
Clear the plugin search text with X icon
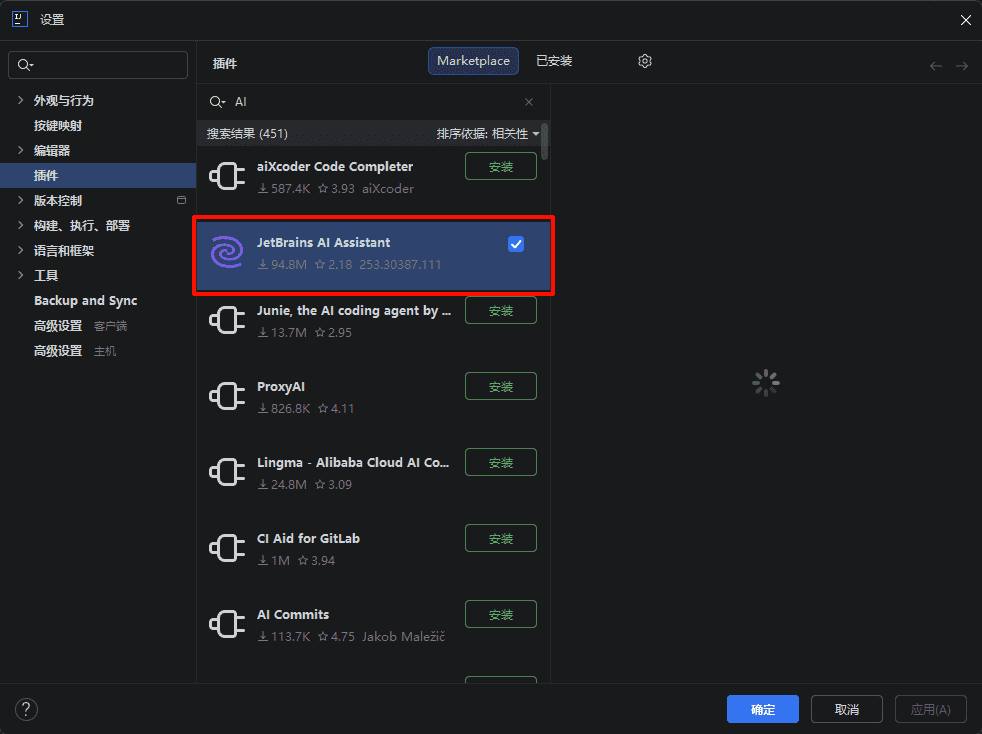pos(529,102)
